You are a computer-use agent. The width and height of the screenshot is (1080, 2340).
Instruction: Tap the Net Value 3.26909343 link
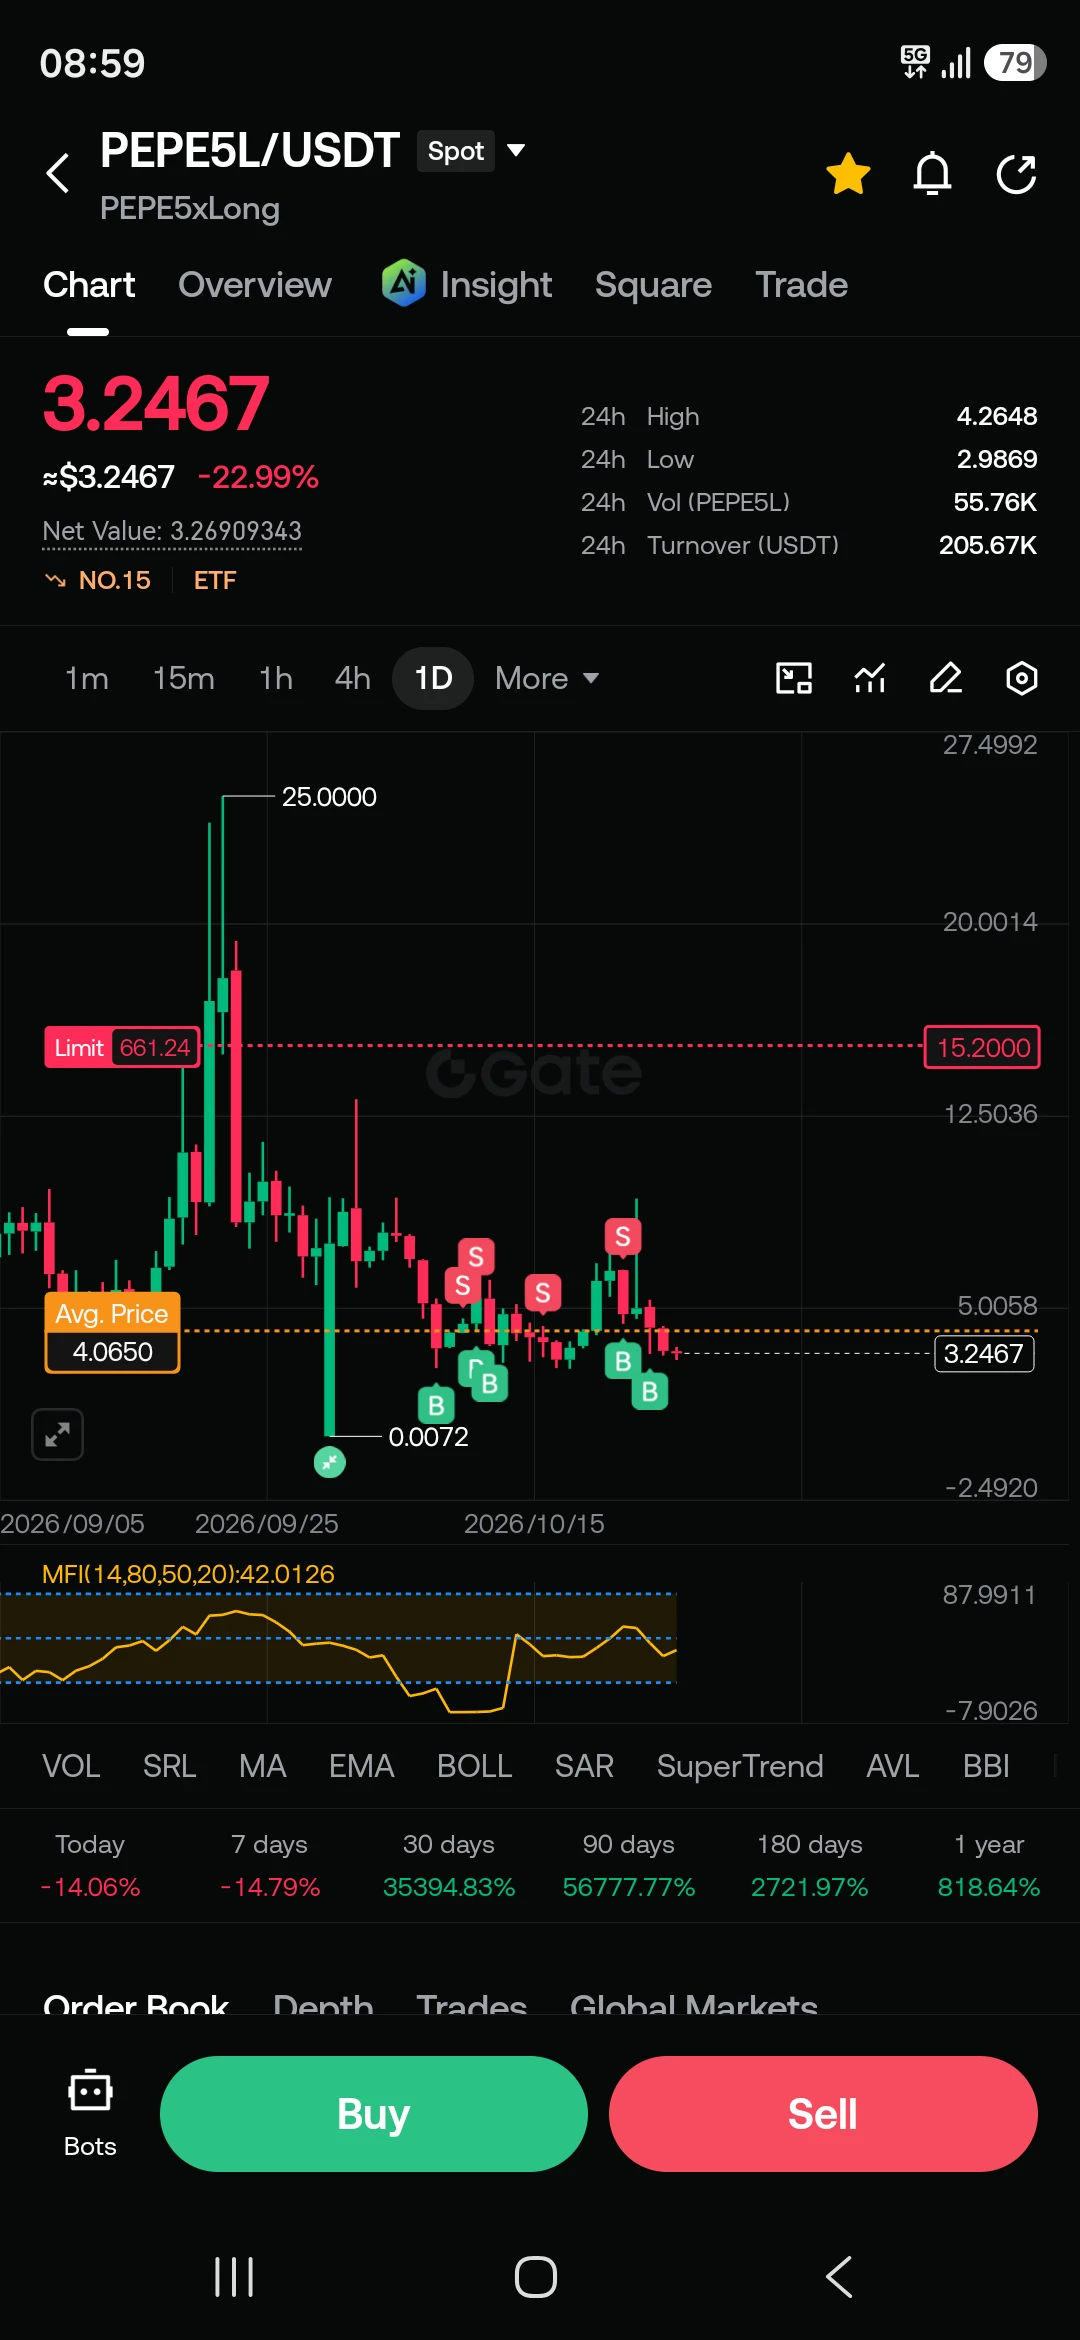point(172,531)
